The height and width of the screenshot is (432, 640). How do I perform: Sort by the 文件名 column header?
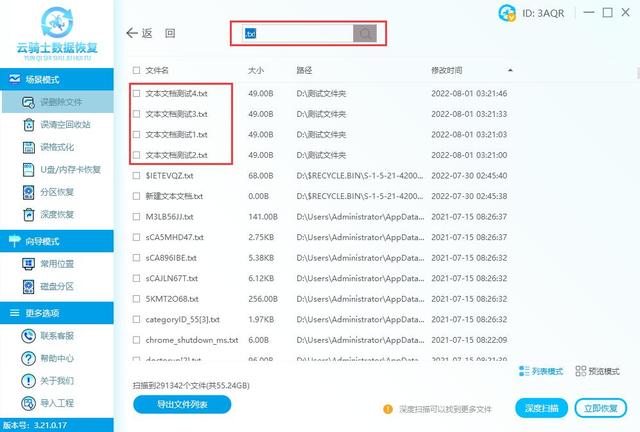coord(157,70)
